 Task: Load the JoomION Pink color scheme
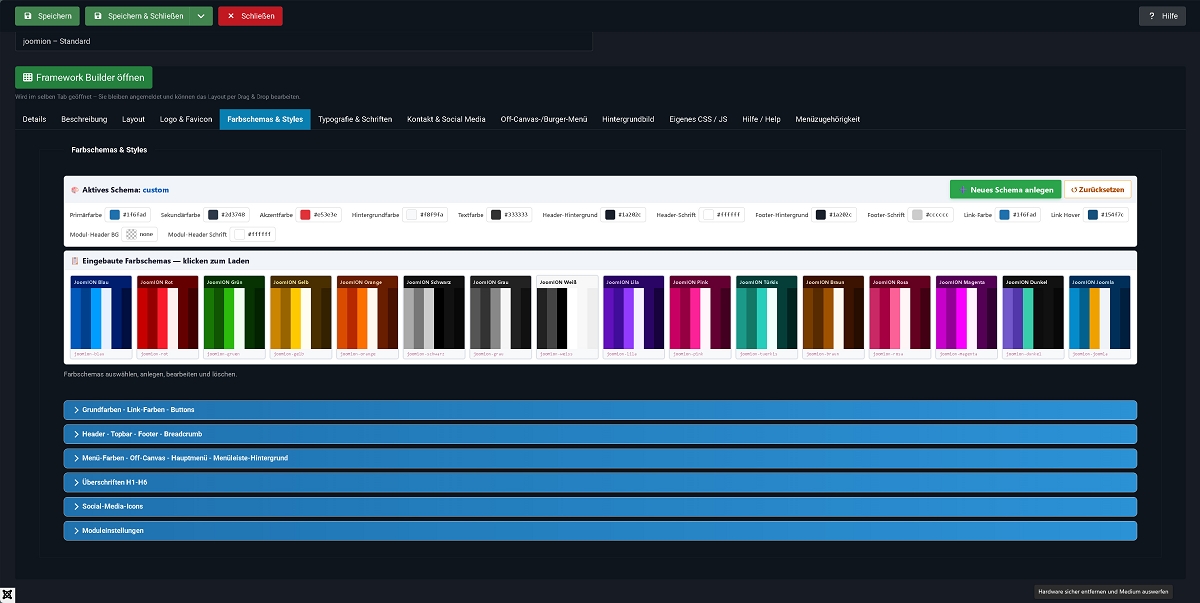pyautogui.click(x=700, y=317)
